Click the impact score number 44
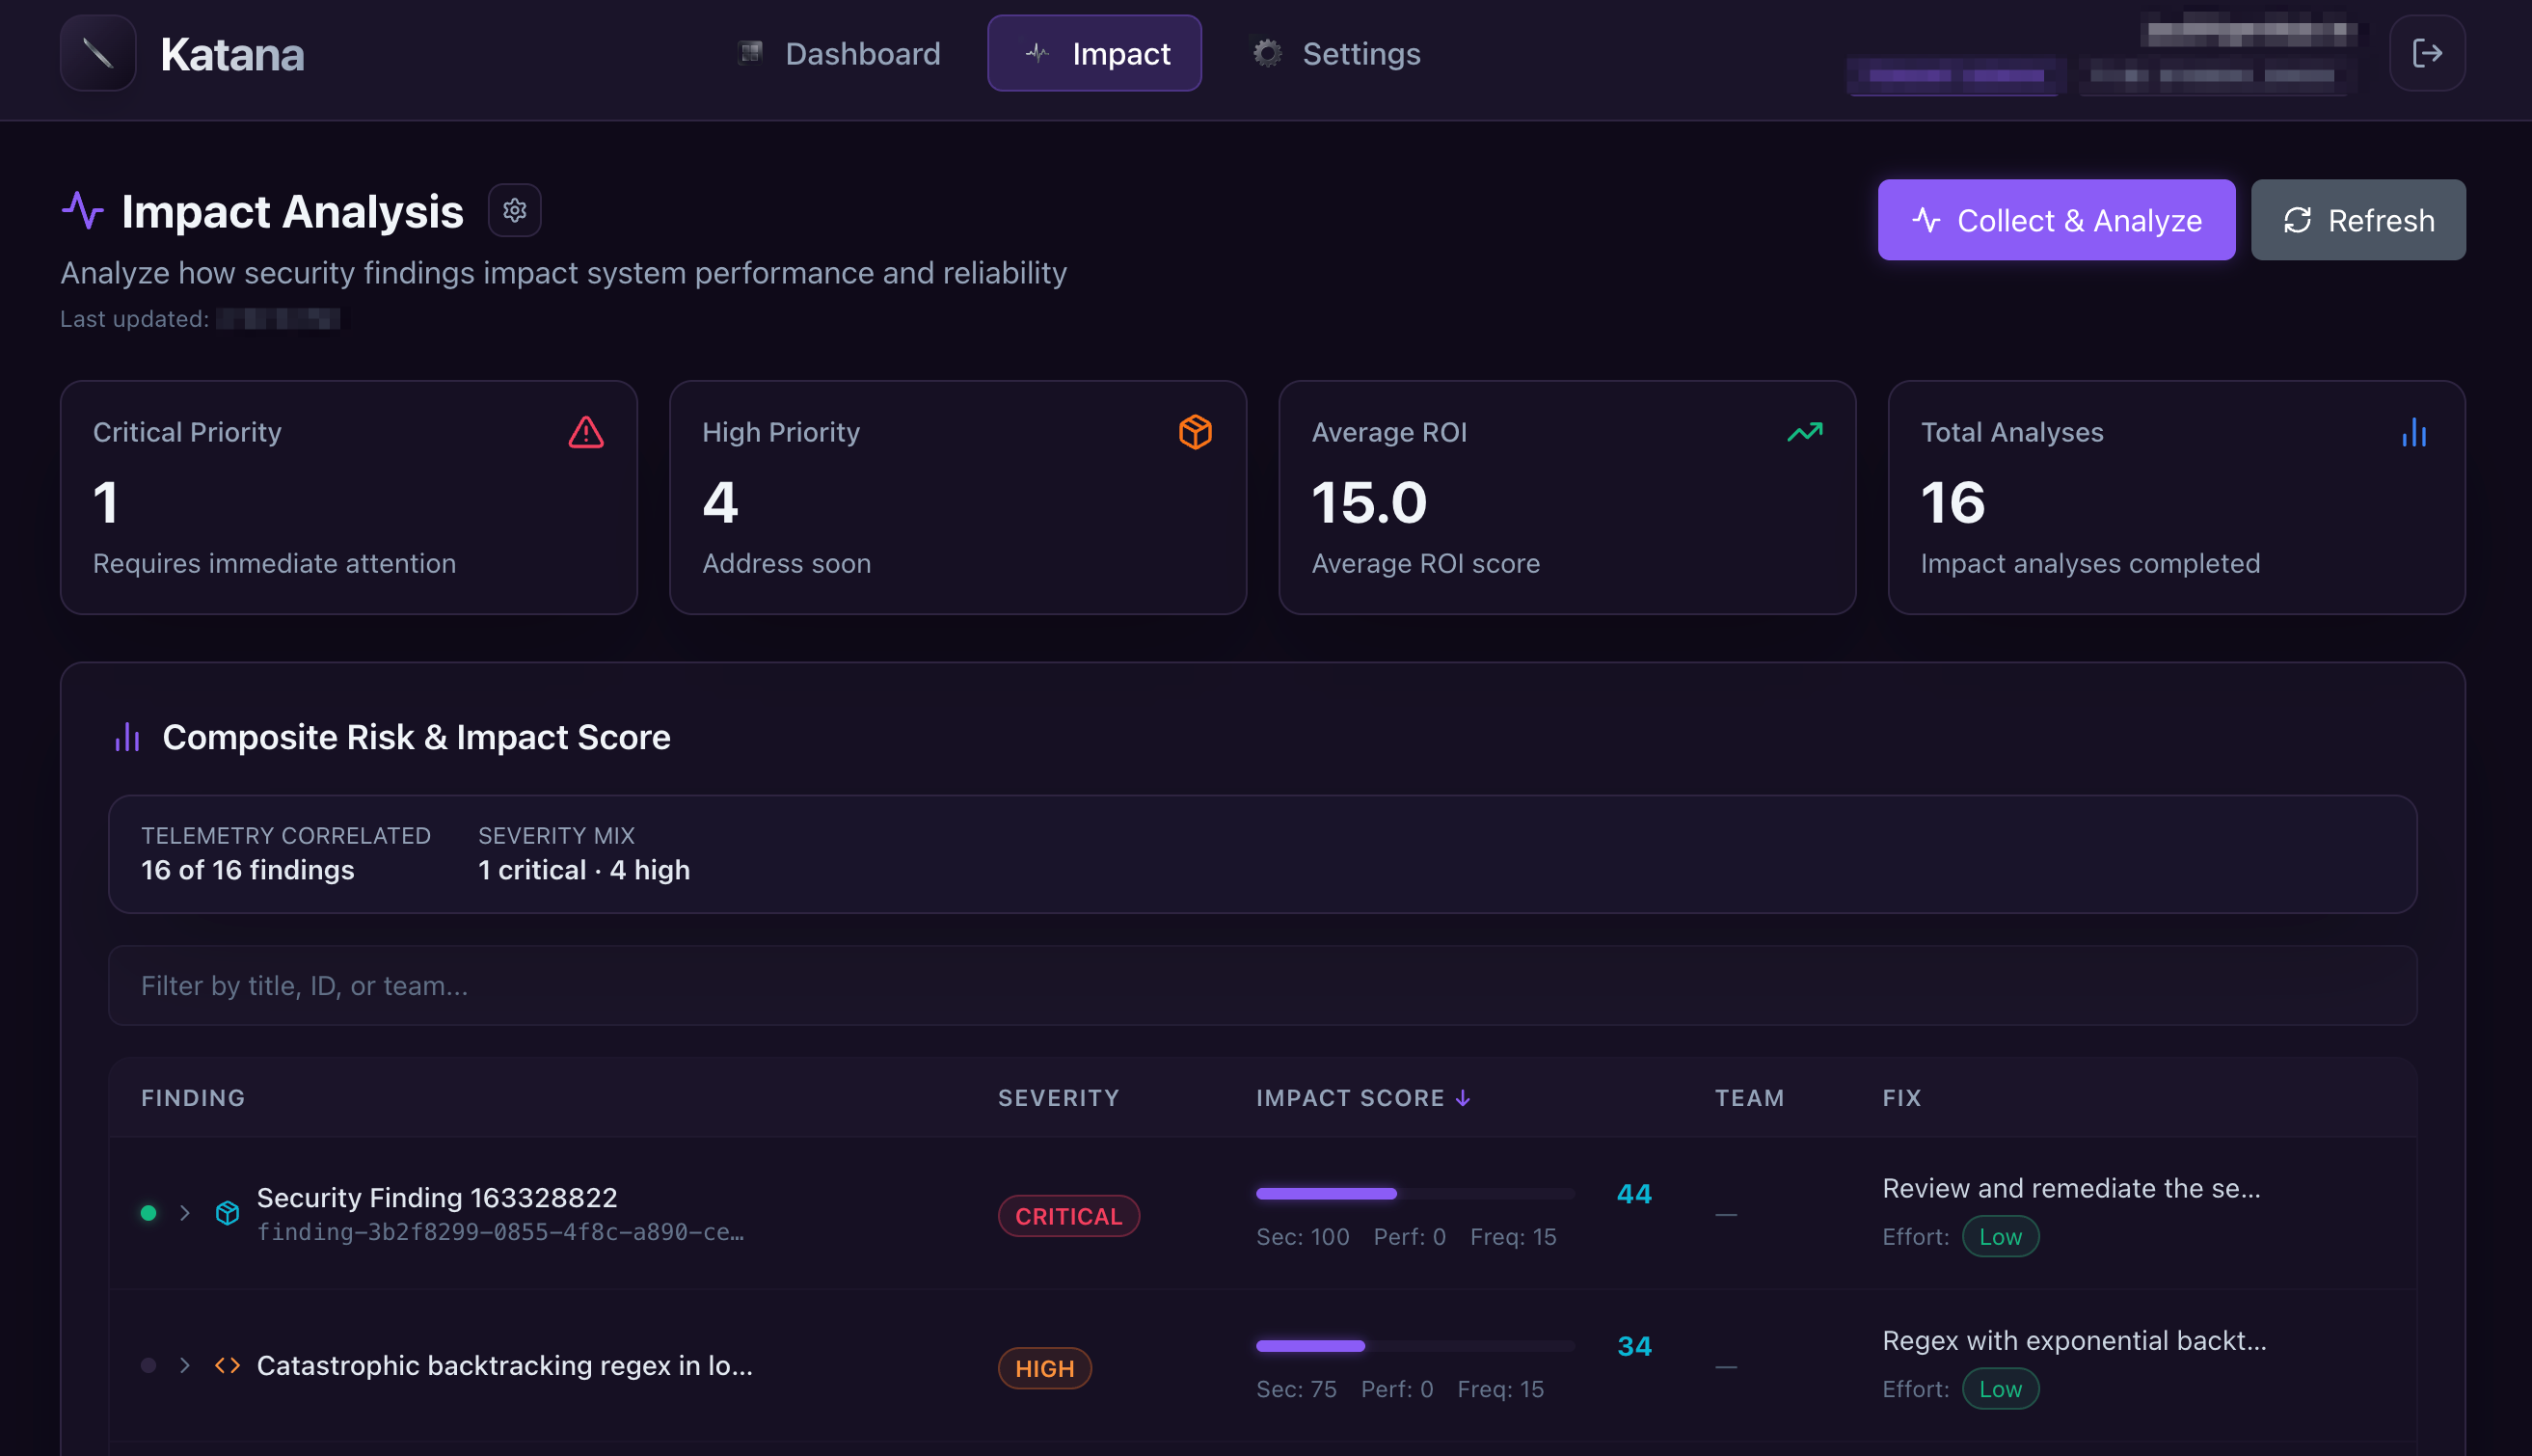 1633,1192
